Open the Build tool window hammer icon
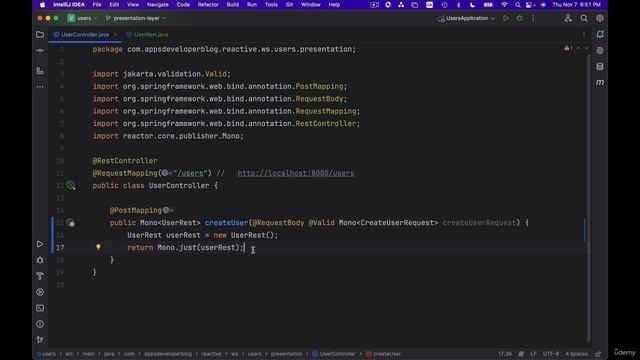 40,276
